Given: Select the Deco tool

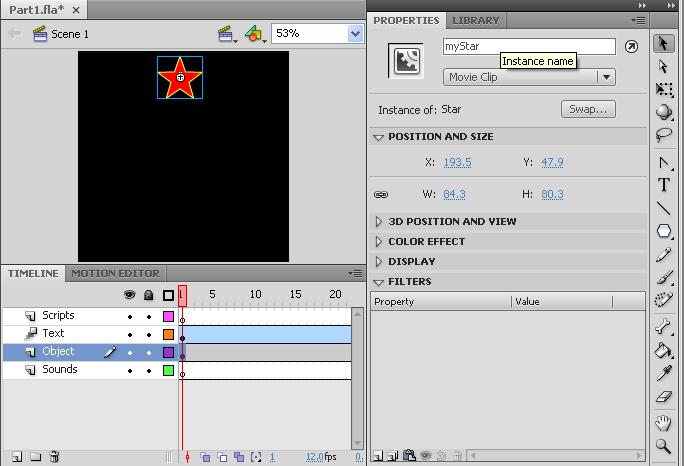Looking at the screenshot, I should tap(663, 300).
